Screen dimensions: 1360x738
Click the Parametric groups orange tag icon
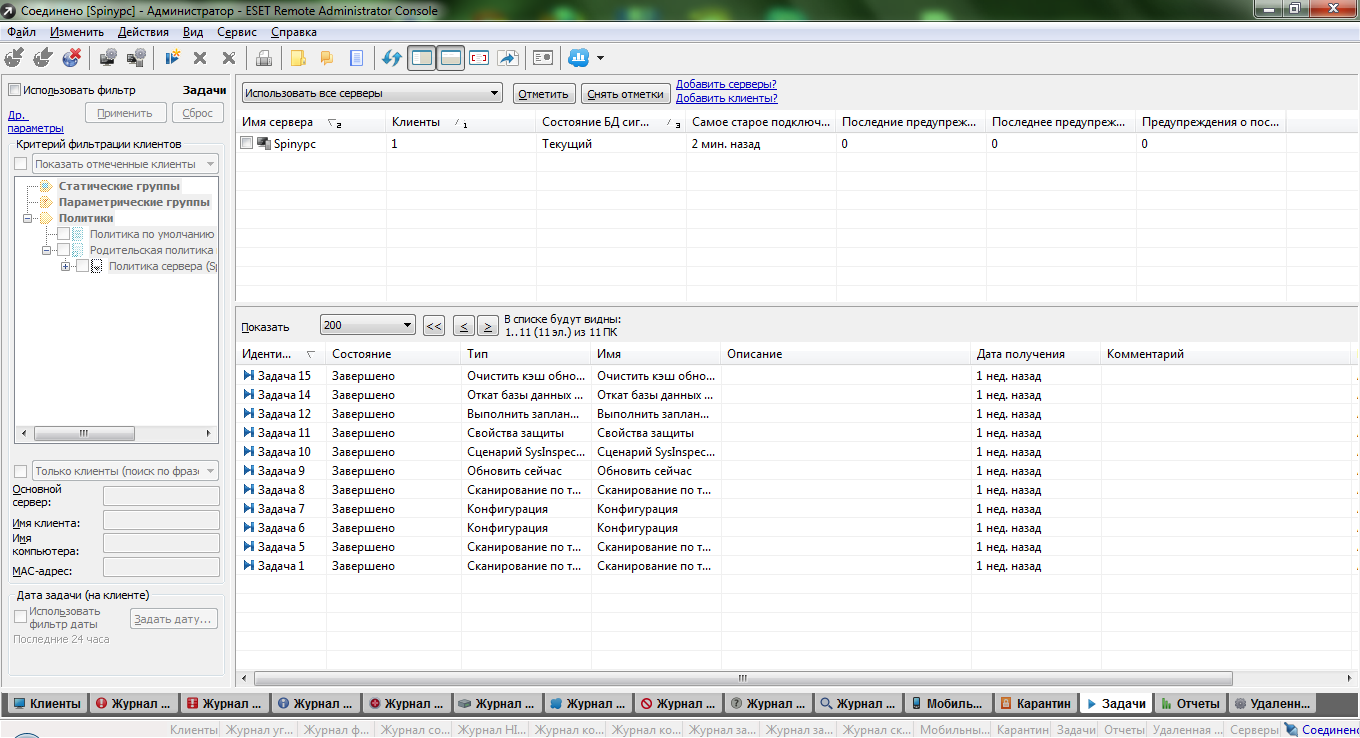pyautogui.click(x=46, y=202)
